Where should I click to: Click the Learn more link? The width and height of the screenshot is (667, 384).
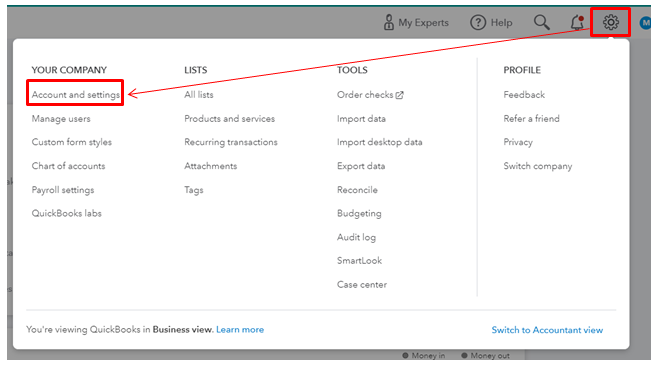240,329
